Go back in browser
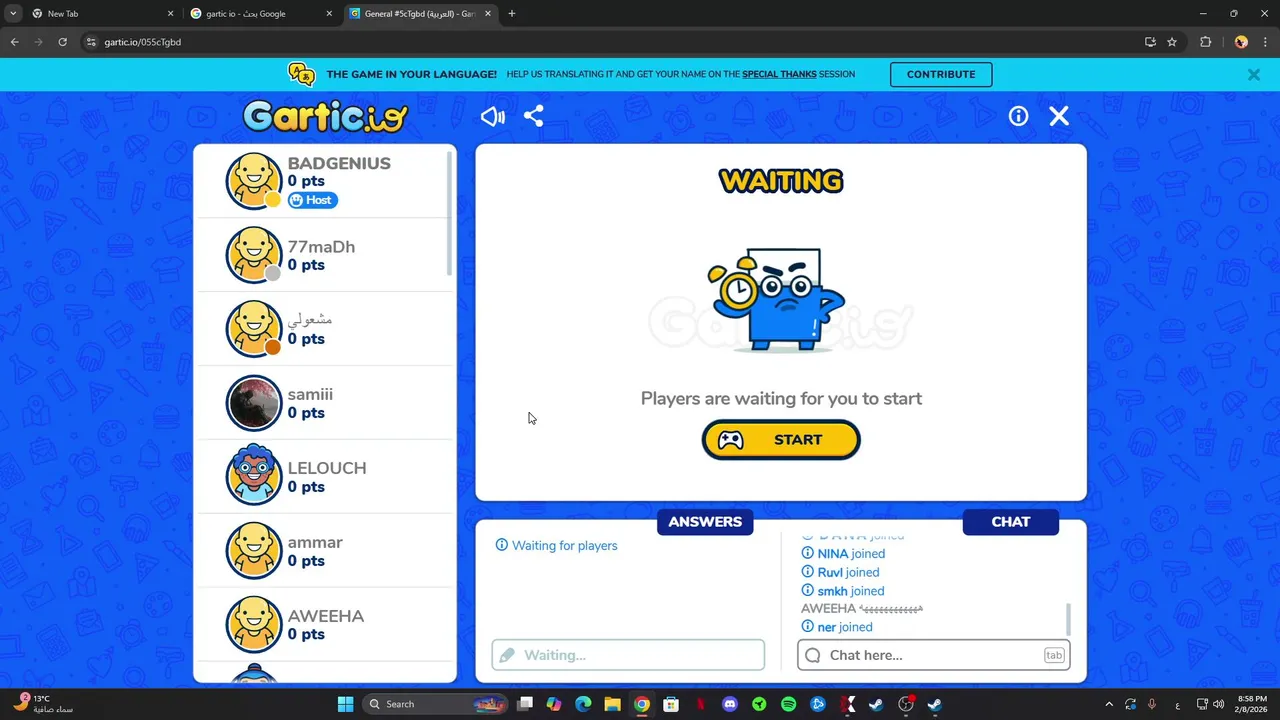 (14, 42)
